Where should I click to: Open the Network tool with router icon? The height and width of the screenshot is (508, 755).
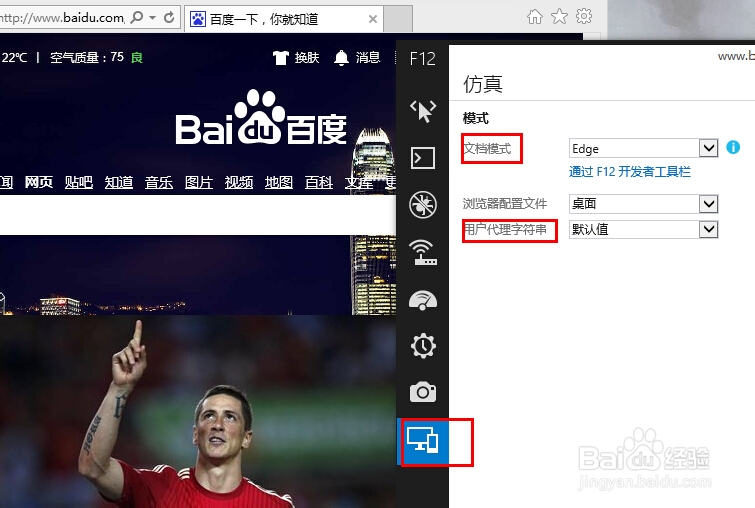click(x=423, y=252)
